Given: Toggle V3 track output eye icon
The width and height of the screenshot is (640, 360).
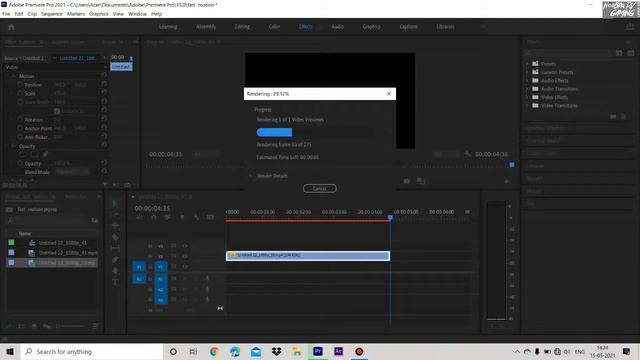Looking at the screenshot, I should [185, 246].
